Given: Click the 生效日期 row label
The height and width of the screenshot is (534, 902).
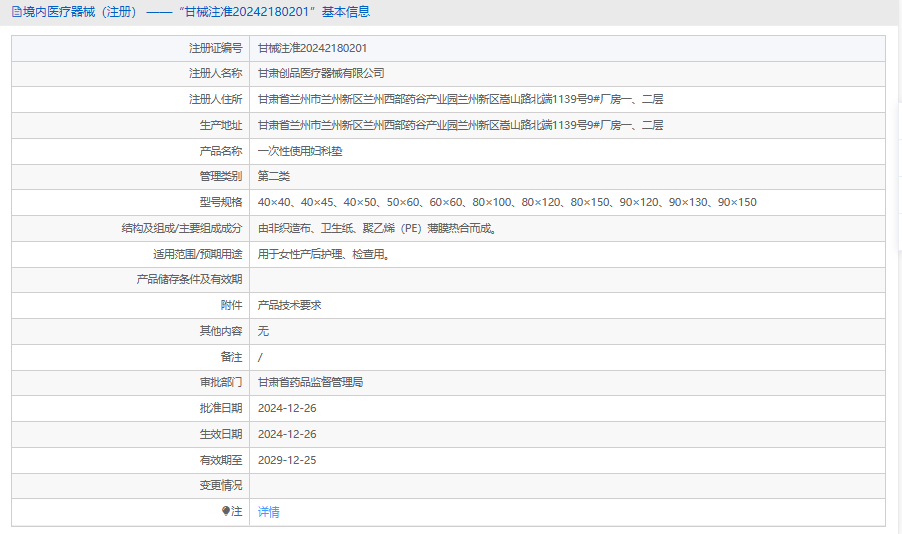Looking at the screenshot, I should [x=221, y=434].
